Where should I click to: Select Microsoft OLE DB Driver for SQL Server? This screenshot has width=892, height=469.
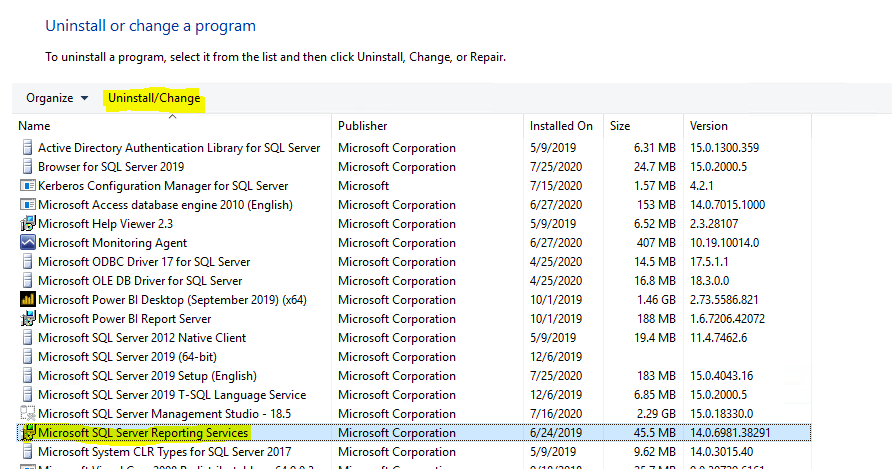(140, 281)
